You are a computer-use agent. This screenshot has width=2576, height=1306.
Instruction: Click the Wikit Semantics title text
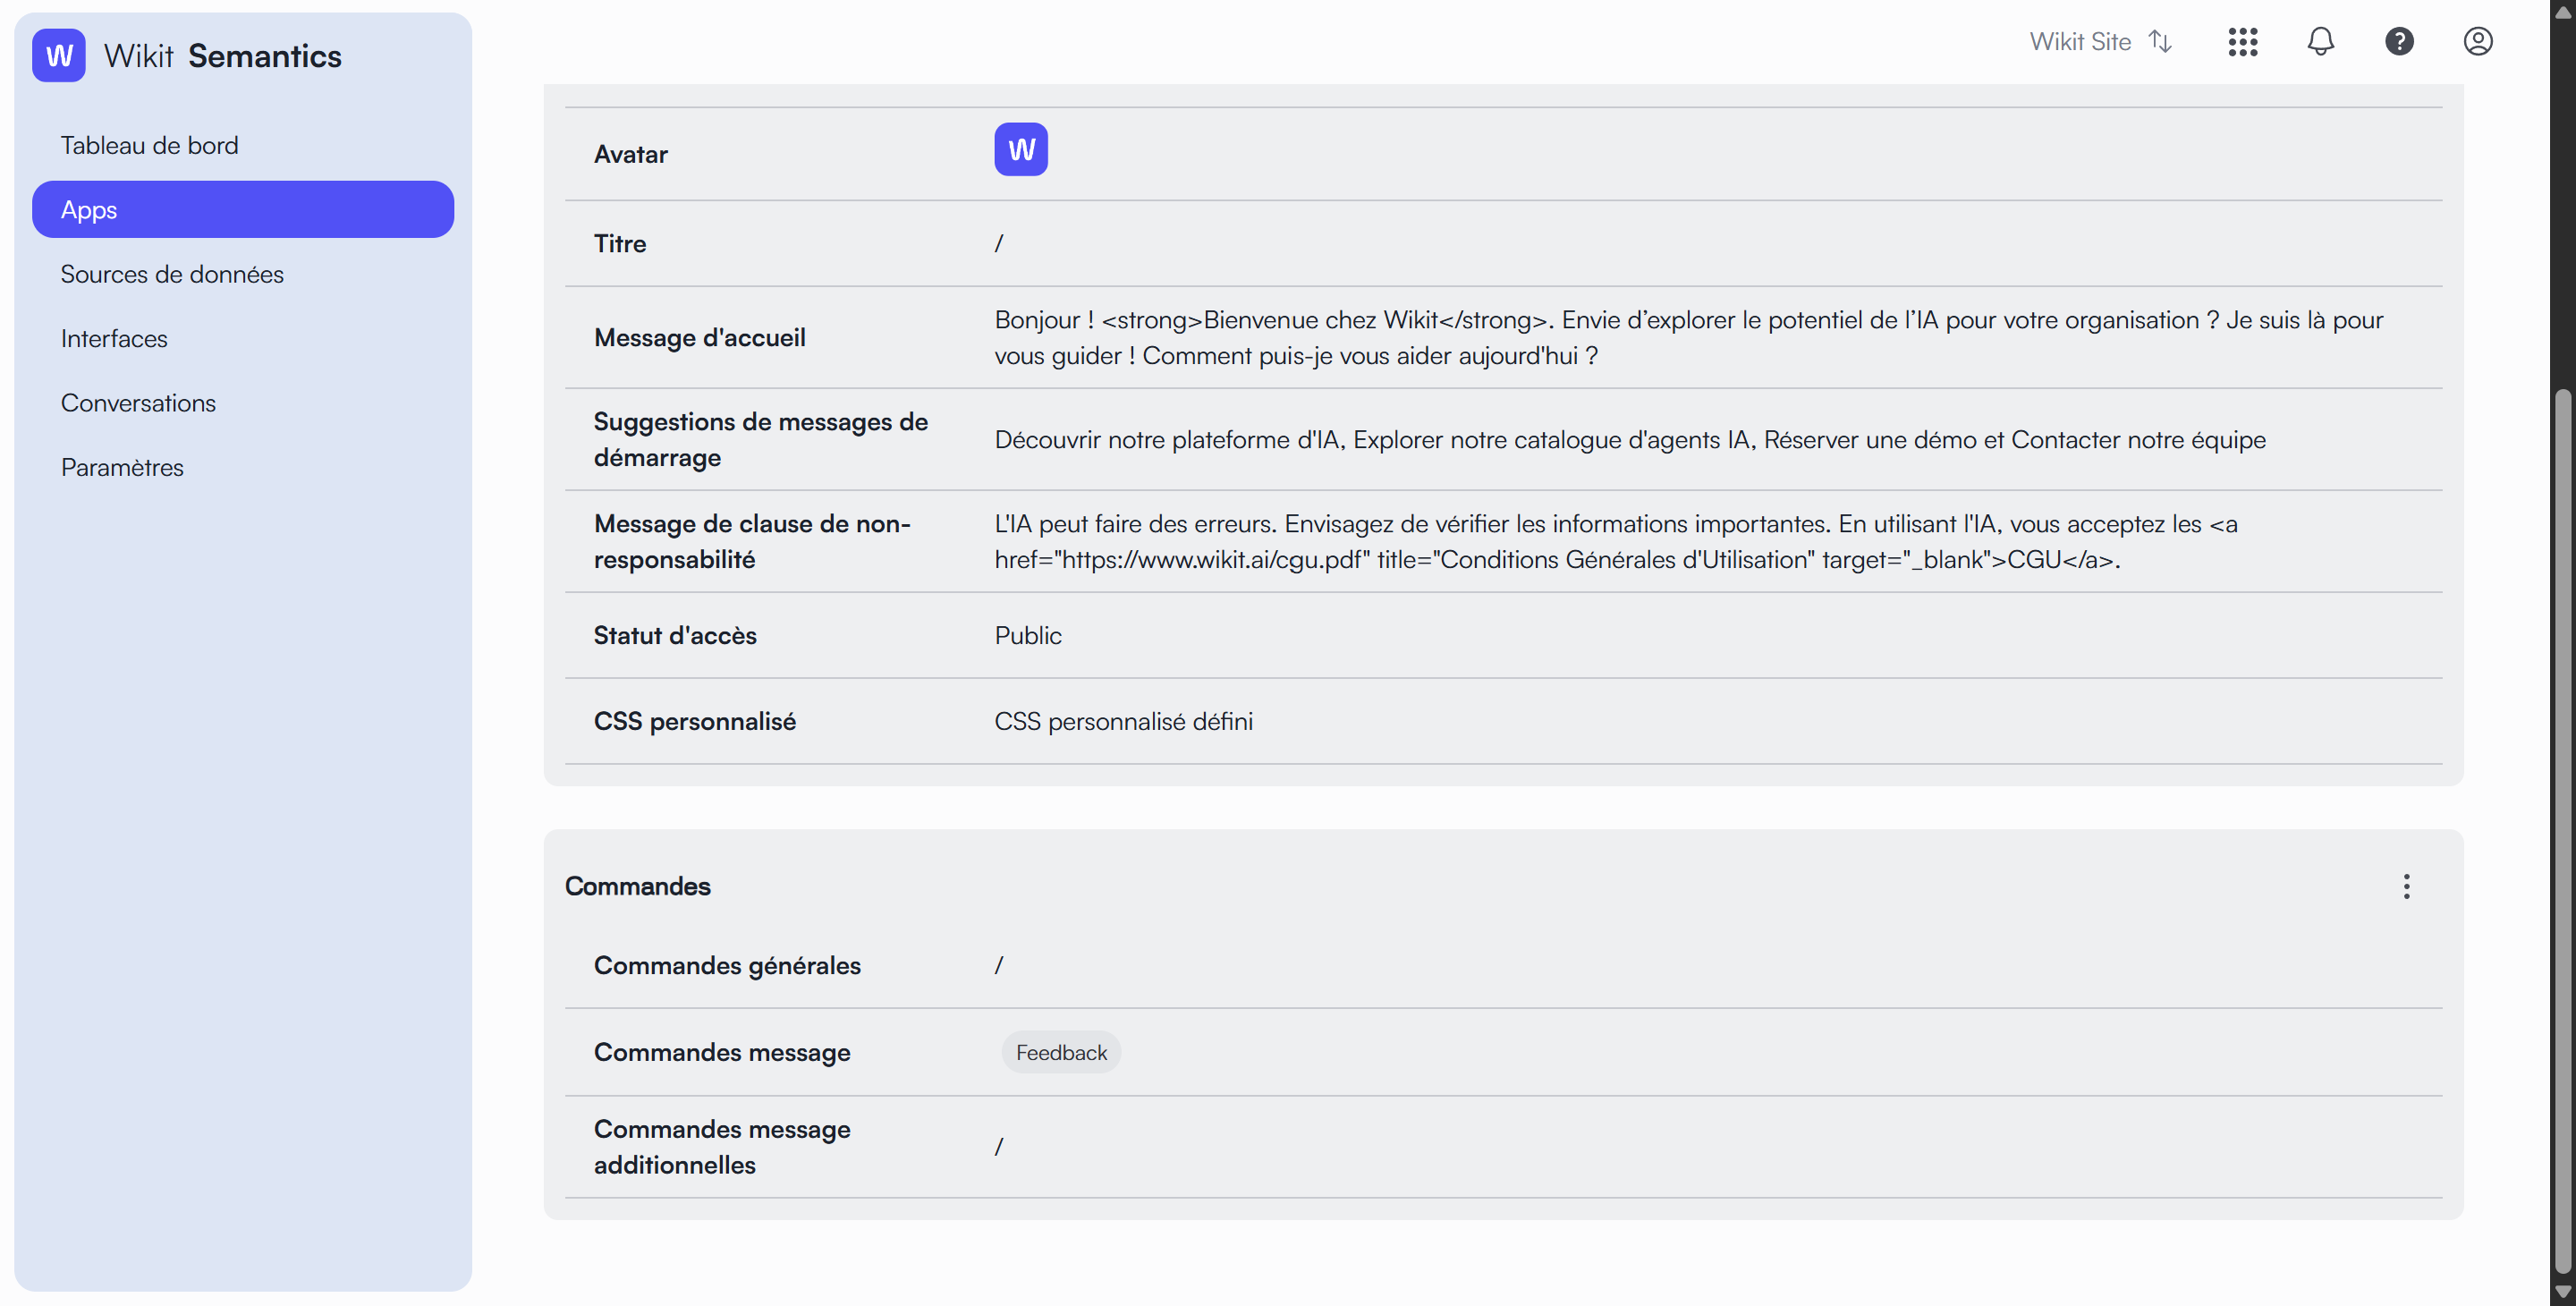223,56
